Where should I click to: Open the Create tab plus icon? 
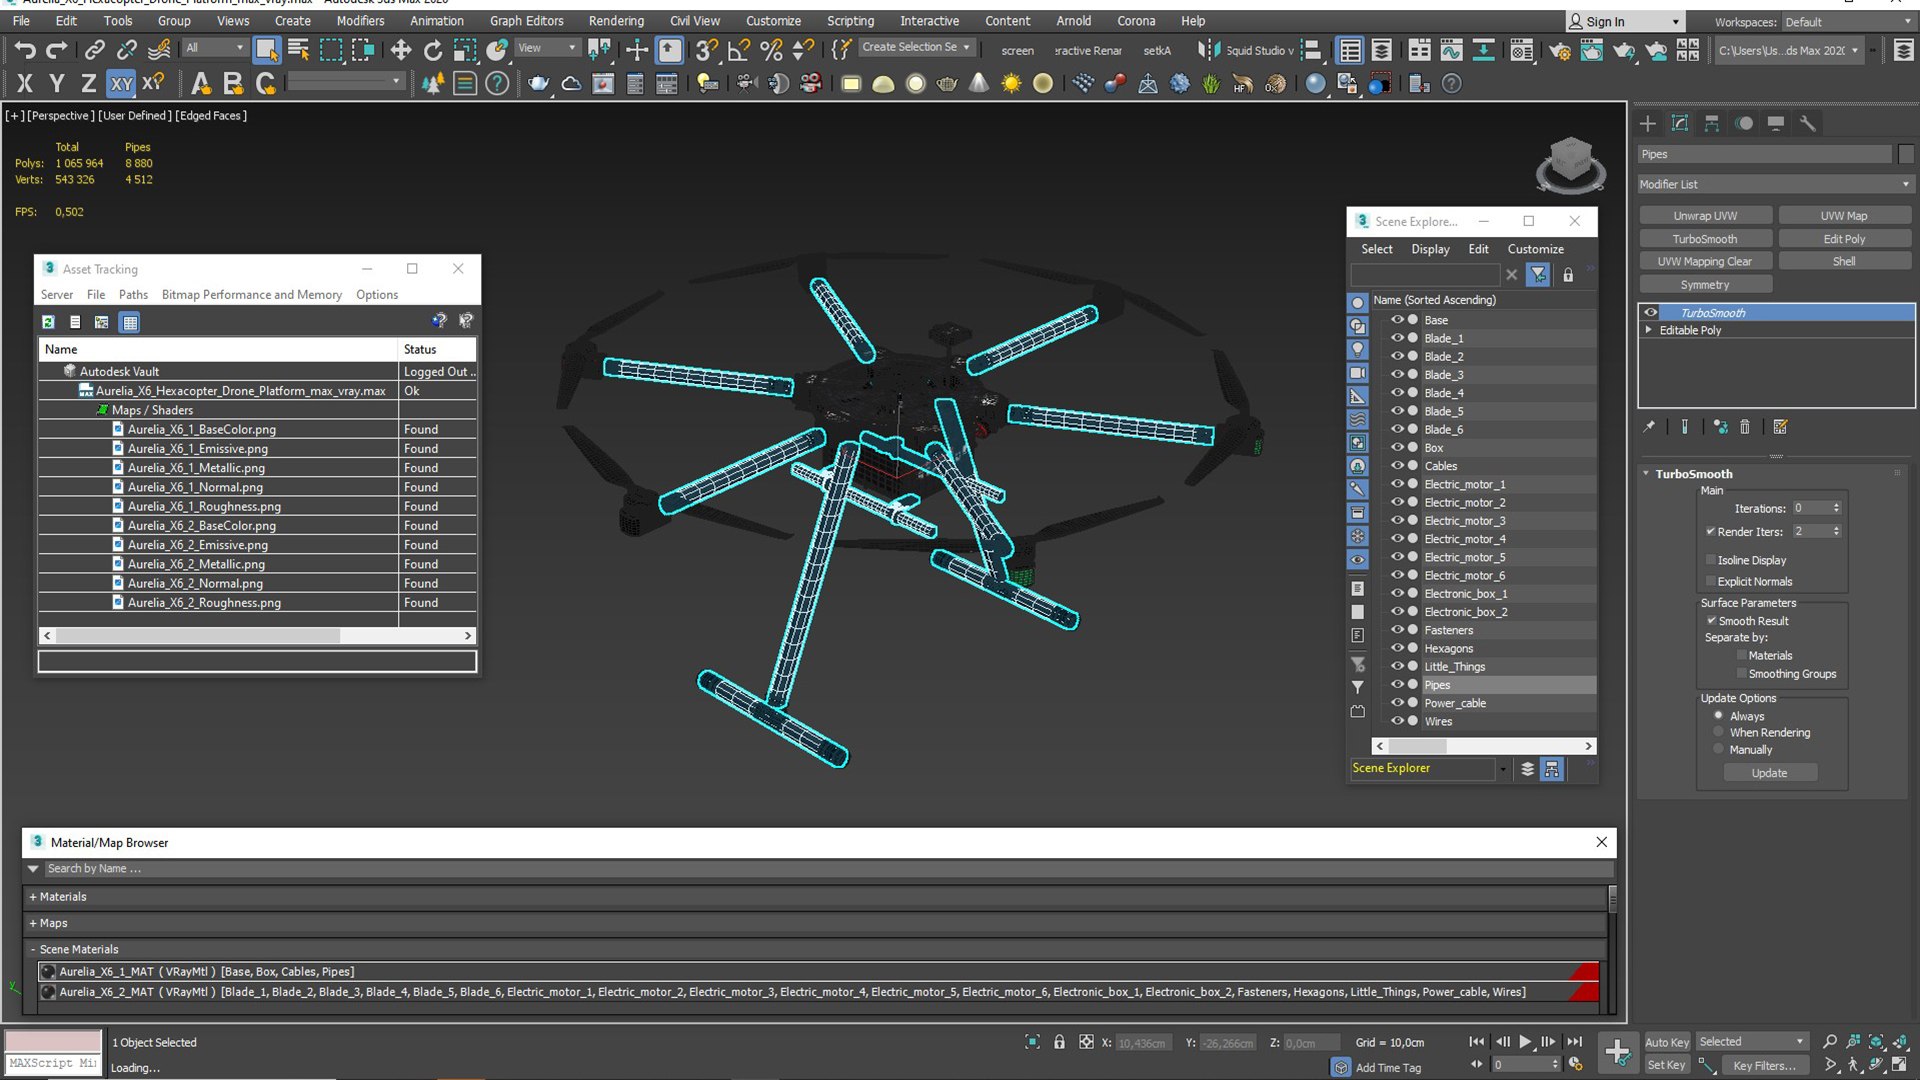tap(1648, 123)
